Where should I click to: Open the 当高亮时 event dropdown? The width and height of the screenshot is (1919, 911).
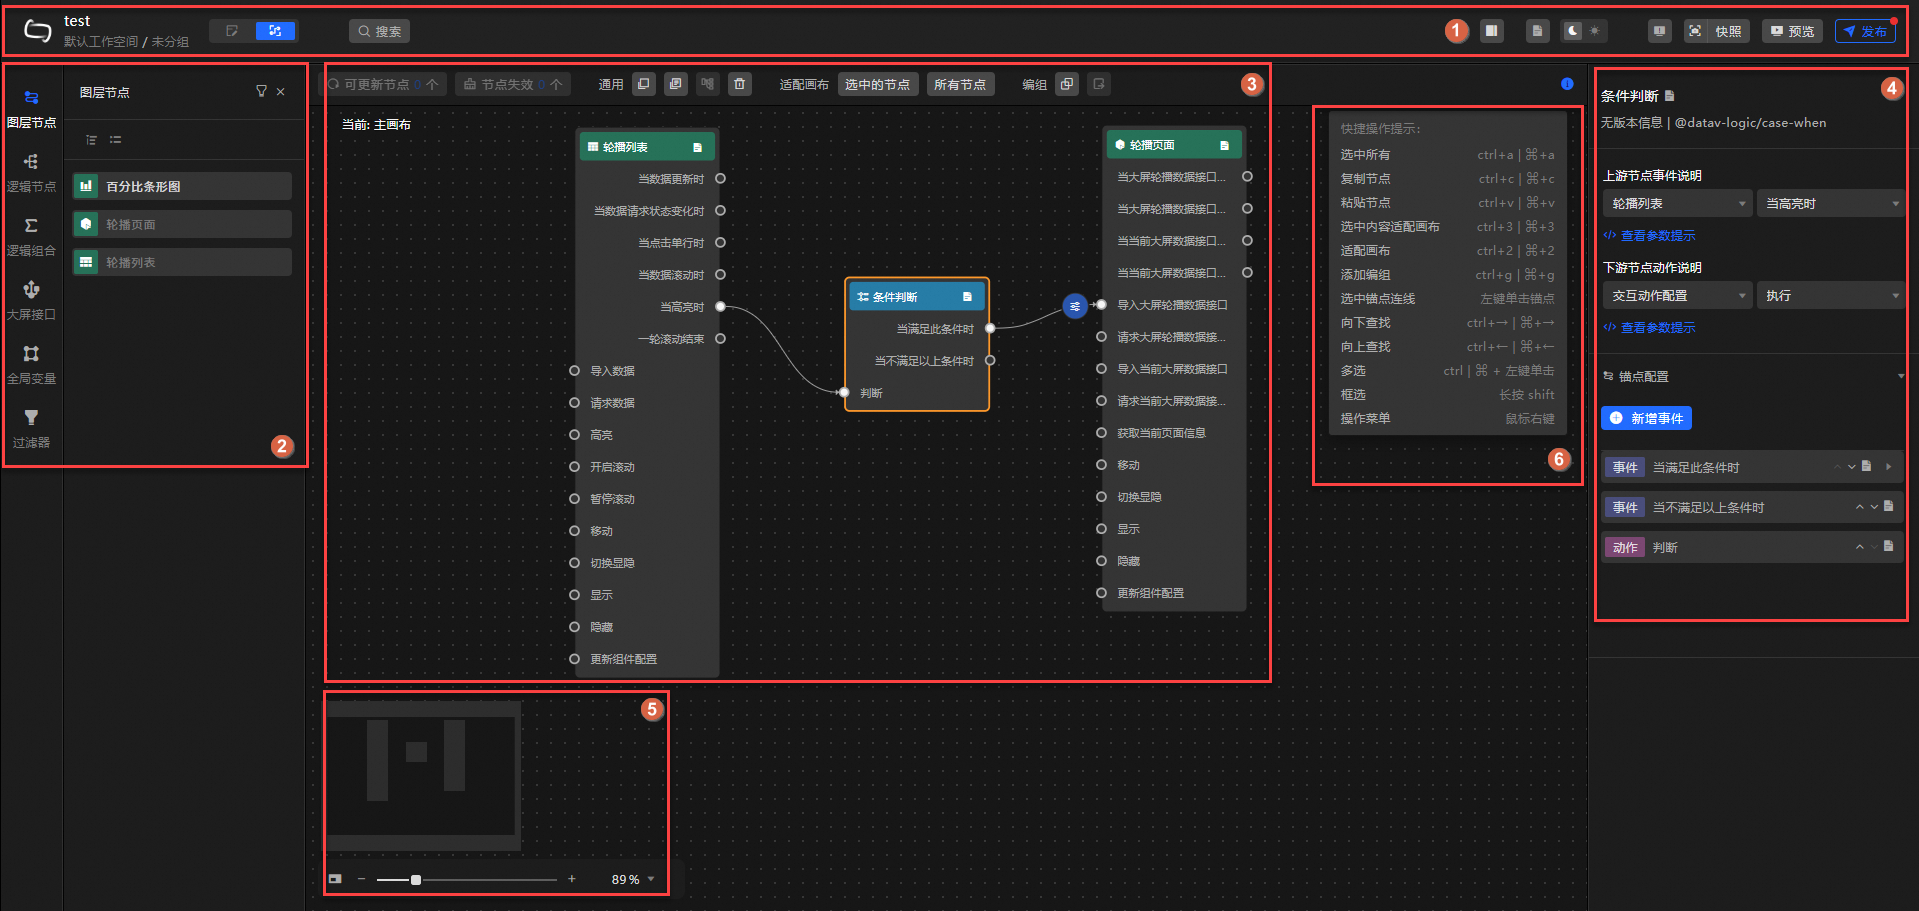(x=1831, y=203)
